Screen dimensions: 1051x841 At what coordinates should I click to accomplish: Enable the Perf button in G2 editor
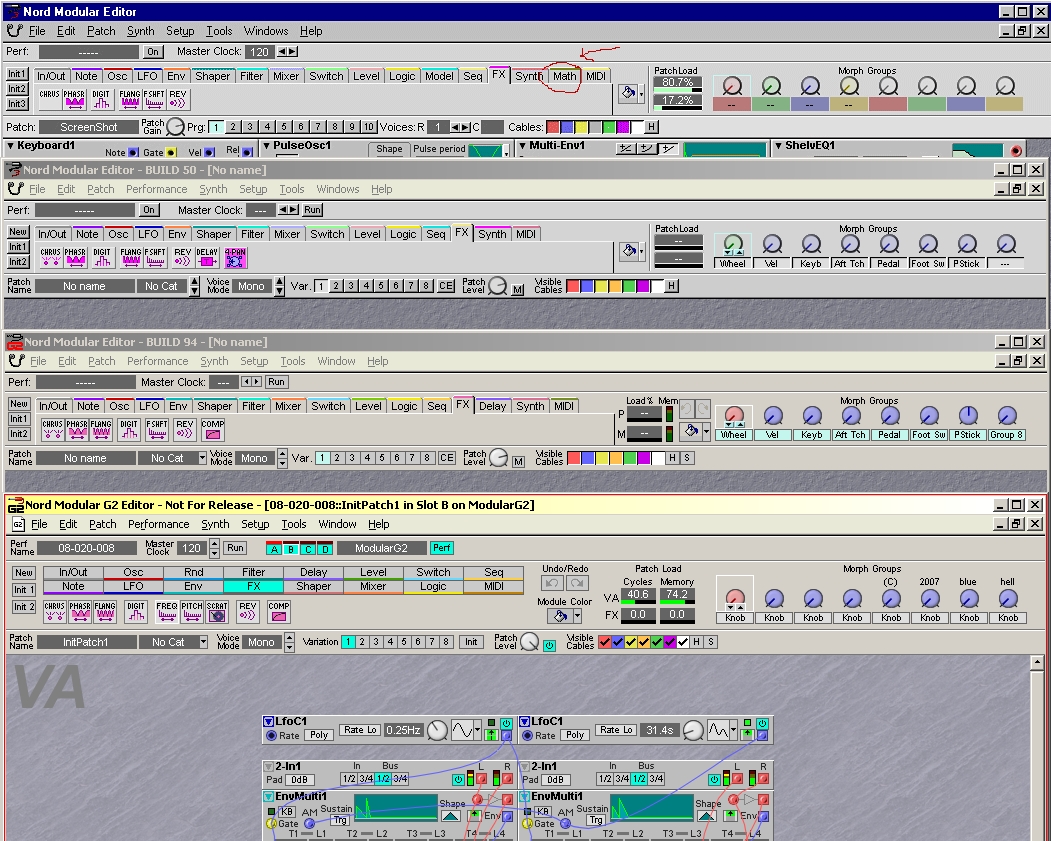(441, 548)
